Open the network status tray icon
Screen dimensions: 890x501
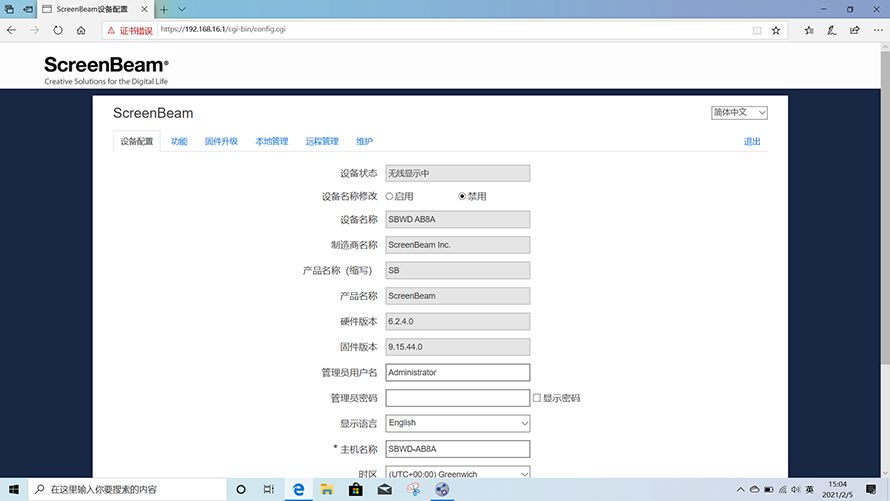coord(782,489)
